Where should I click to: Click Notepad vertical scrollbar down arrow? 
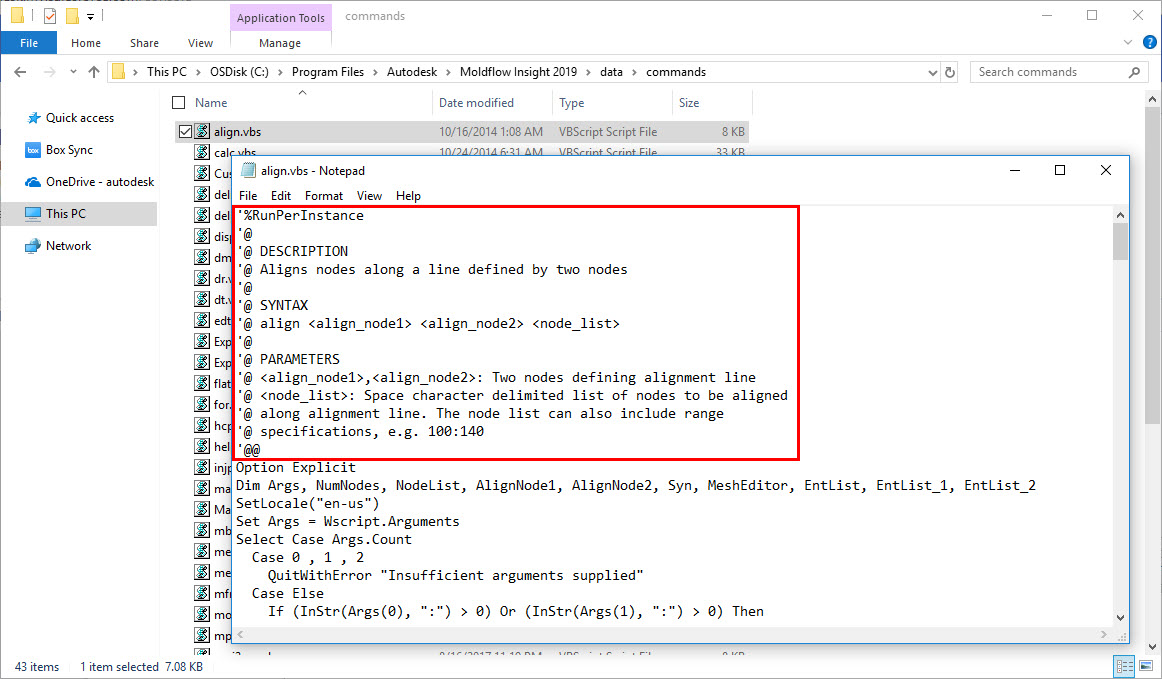[x=1120, y=617]
